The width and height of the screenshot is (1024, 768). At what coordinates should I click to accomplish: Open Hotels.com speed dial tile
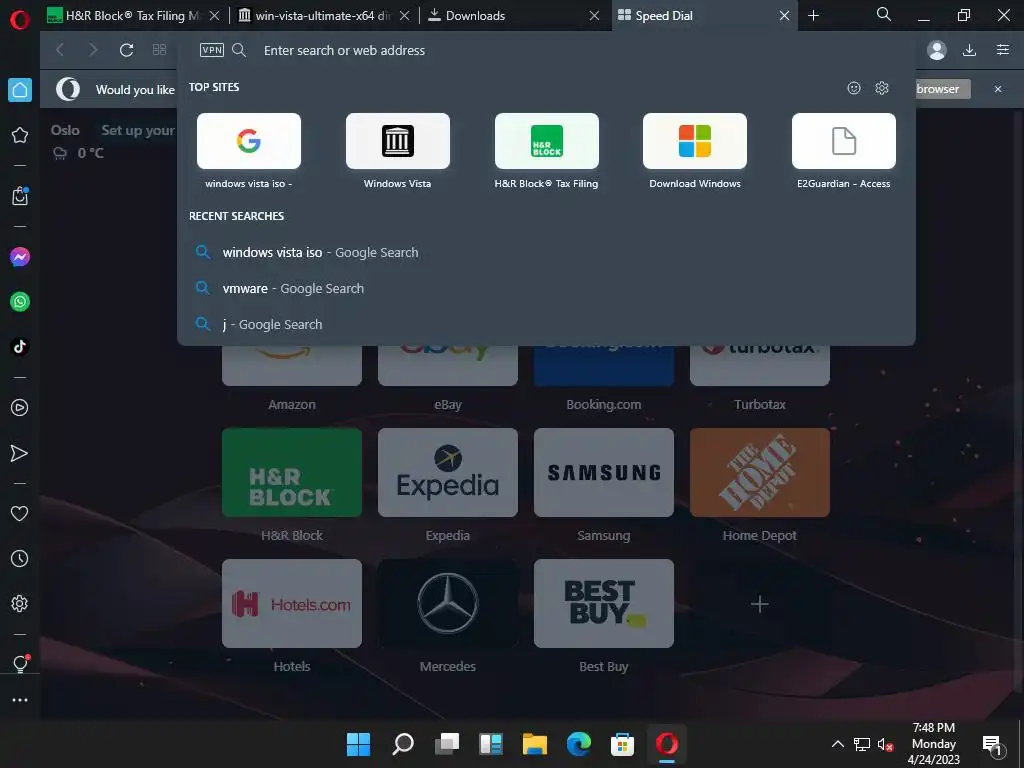[292, 603]
